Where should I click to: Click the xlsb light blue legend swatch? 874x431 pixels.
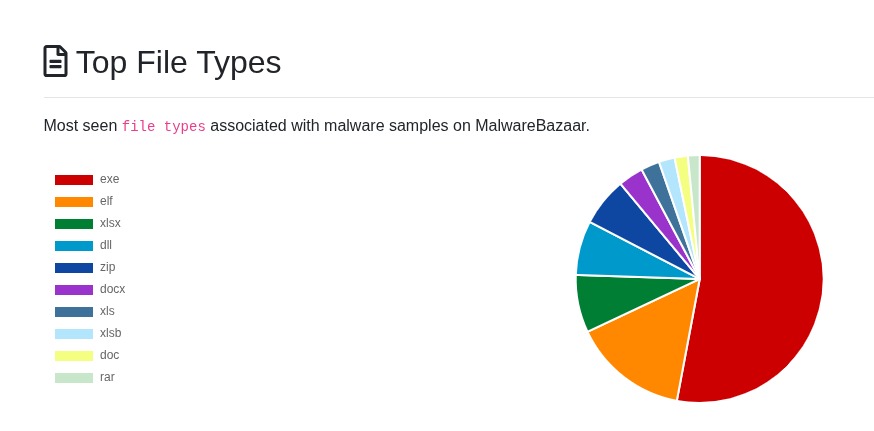74,333
